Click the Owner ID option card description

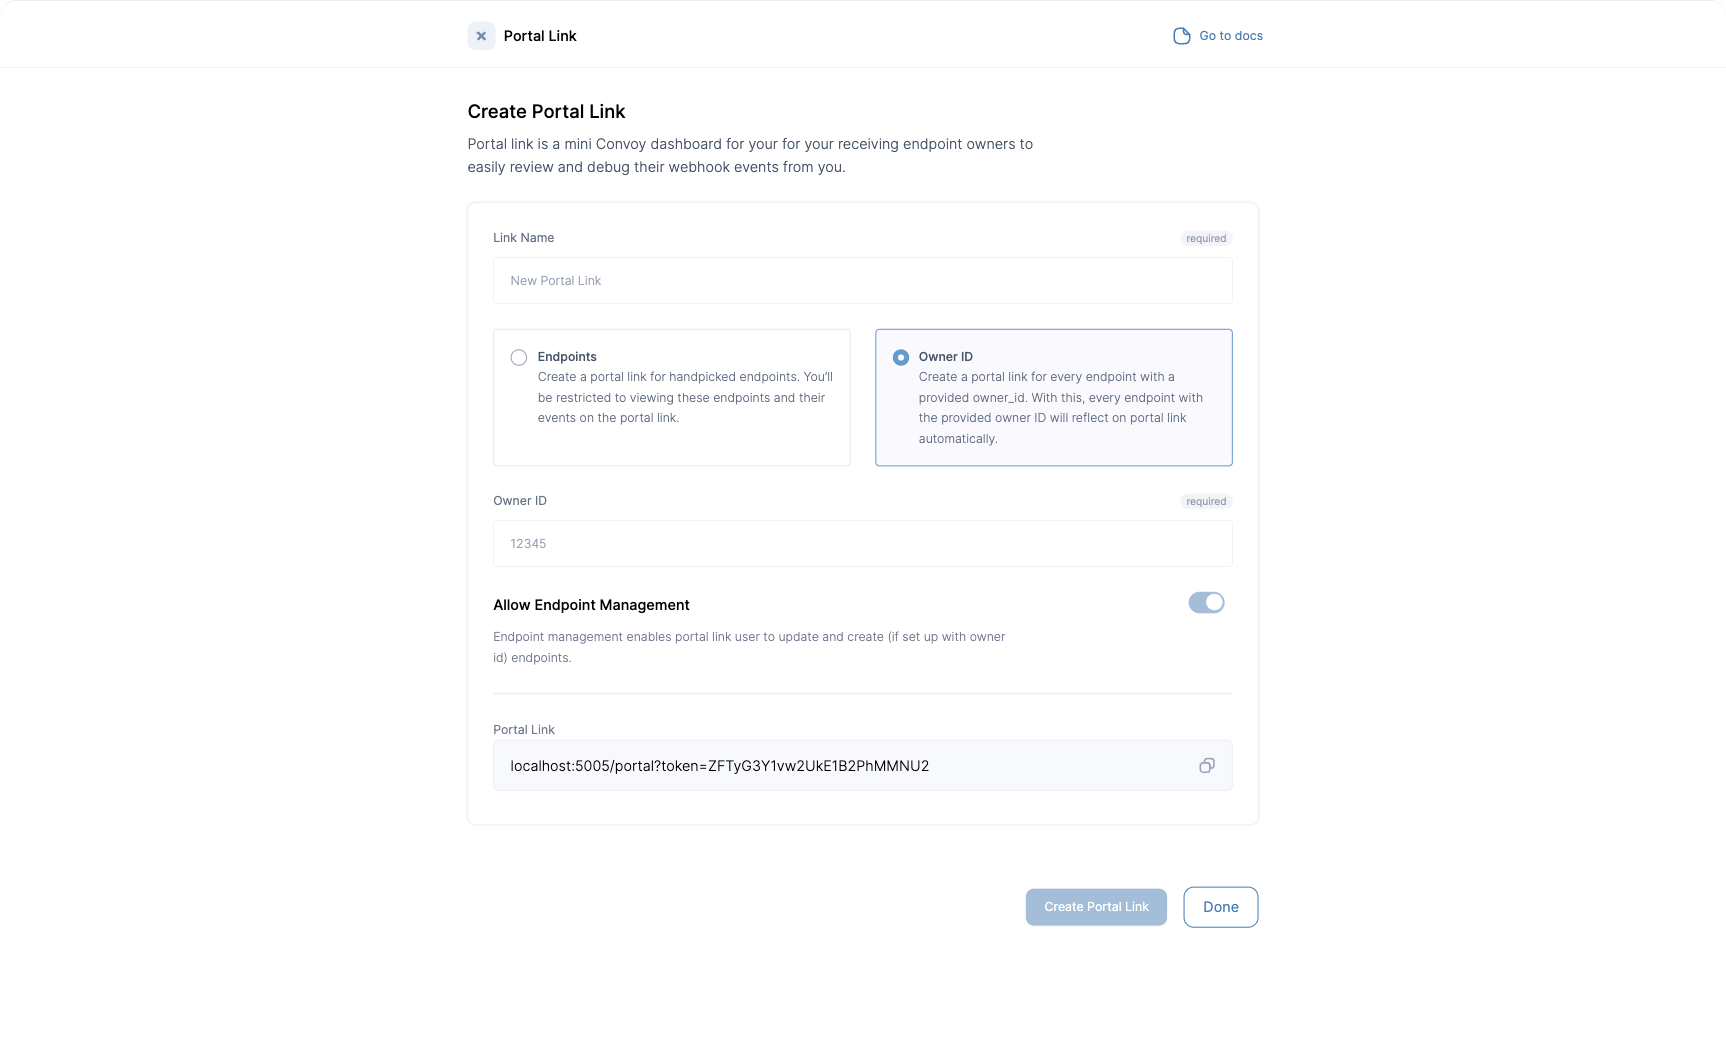(x=1060, y=408)
